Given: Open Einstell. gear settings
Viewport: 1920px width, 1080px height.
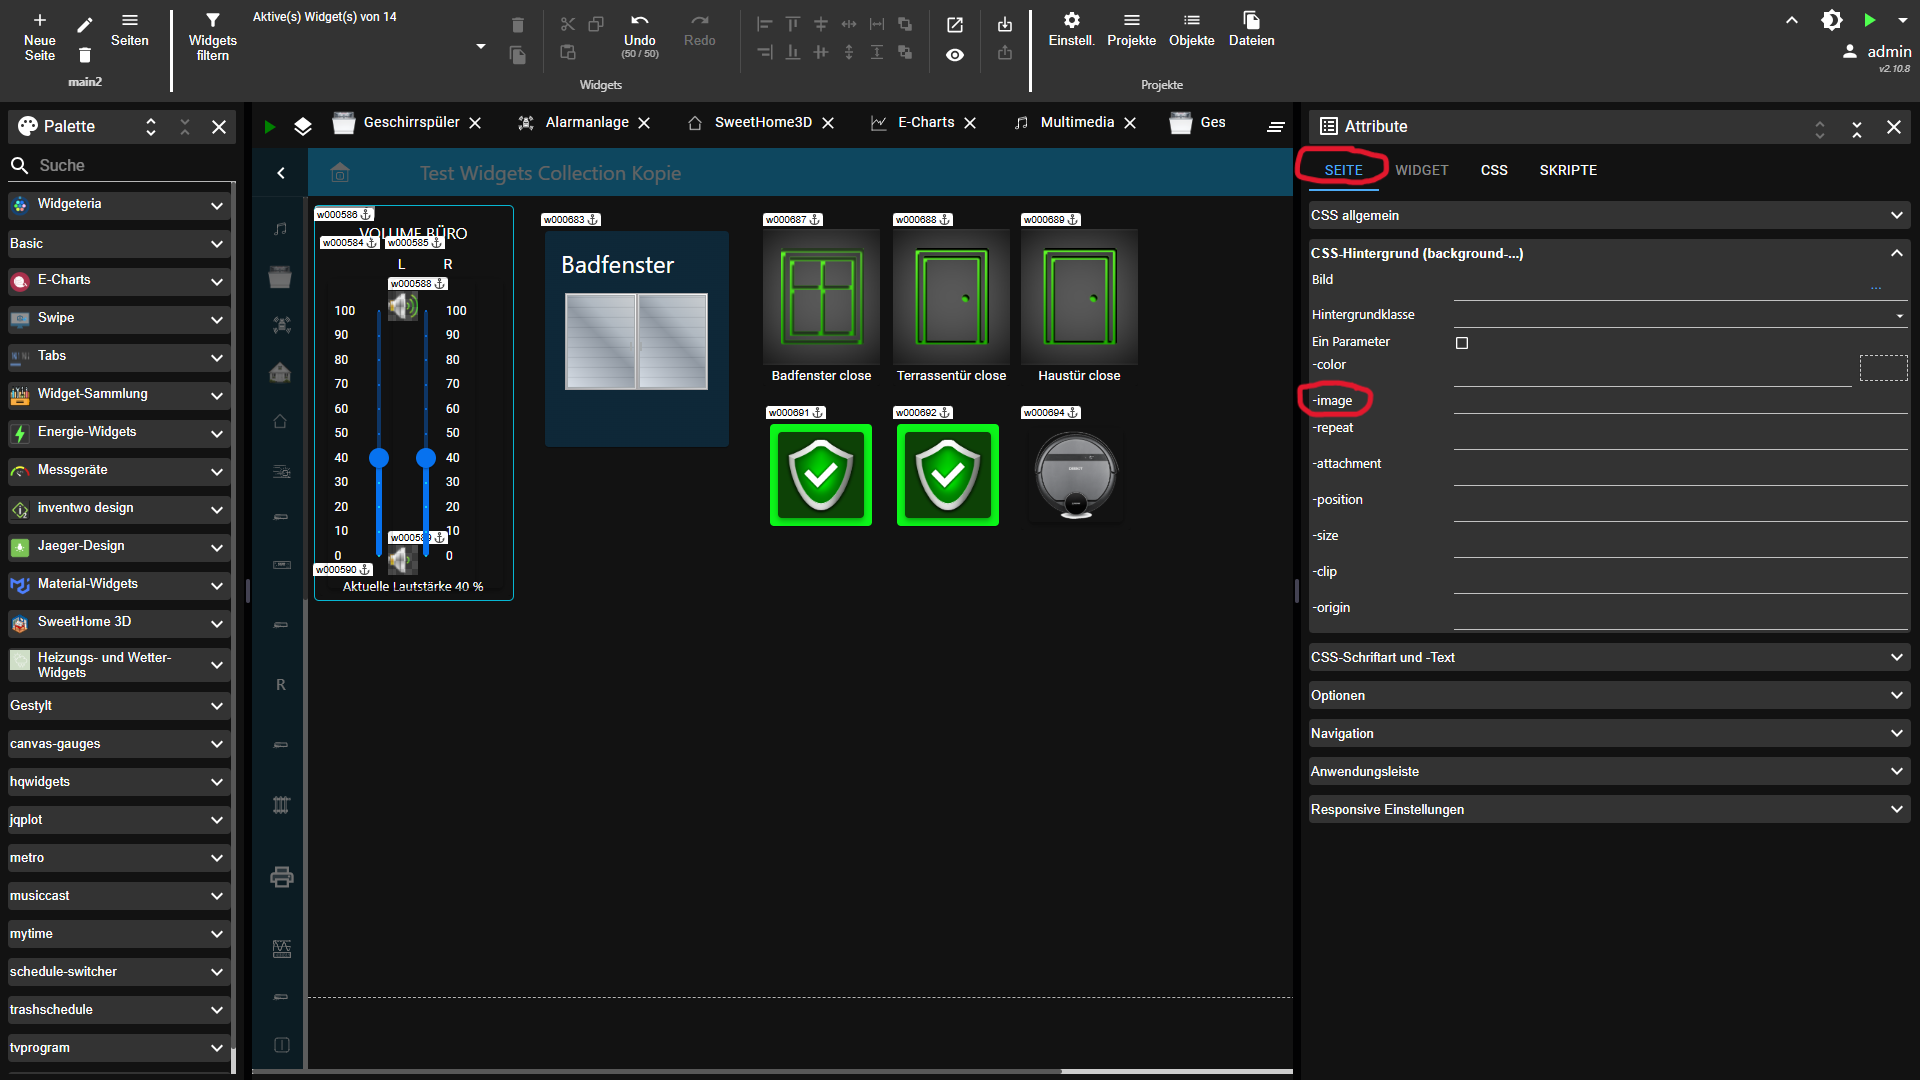Looking at the screenshot, I should 1071,20.
